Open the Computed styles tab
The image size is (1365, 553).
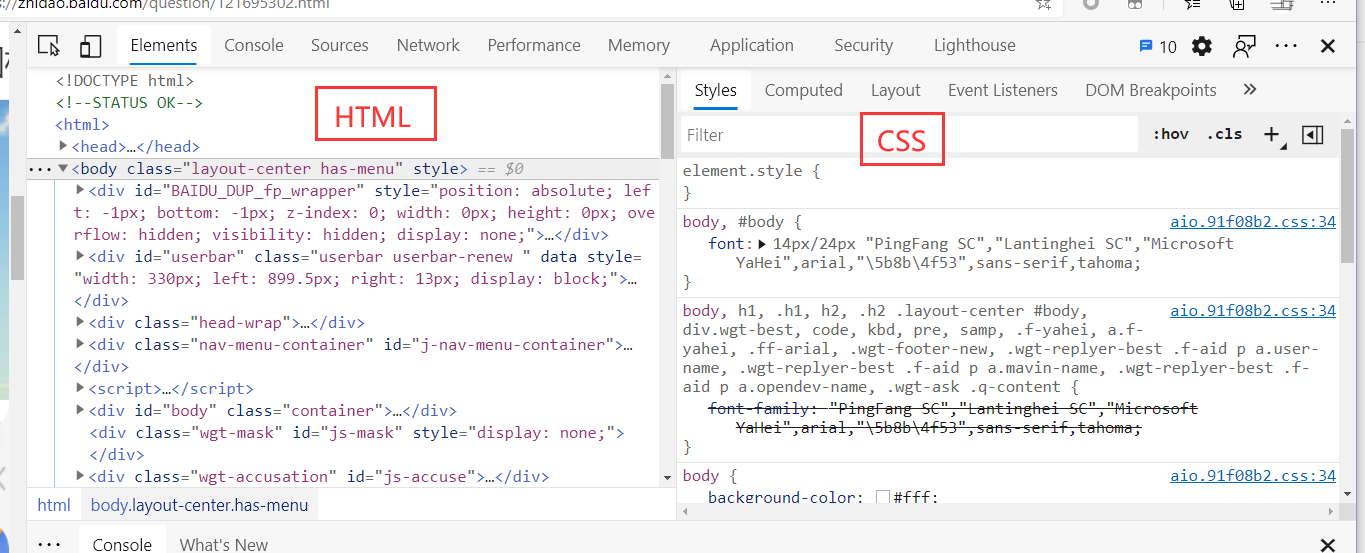tap(803, 90)
